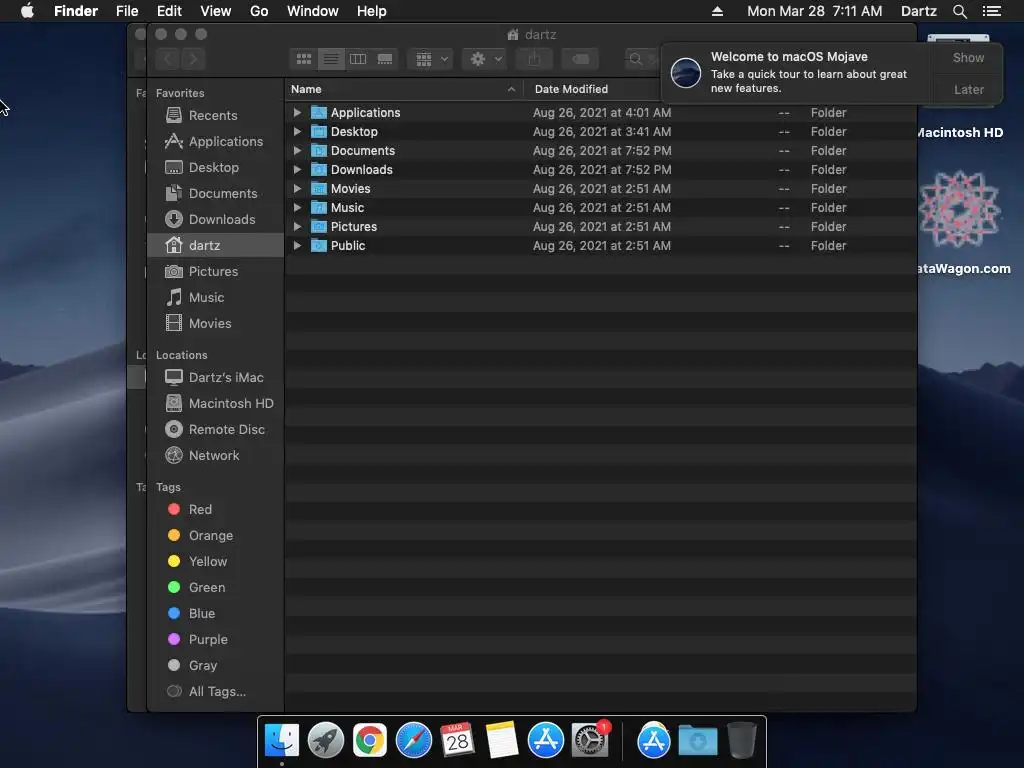Expand the Movies folder disclosure triangle
Image resolution: width=1024 pixels, height=768 pixels.
point(297,188)
